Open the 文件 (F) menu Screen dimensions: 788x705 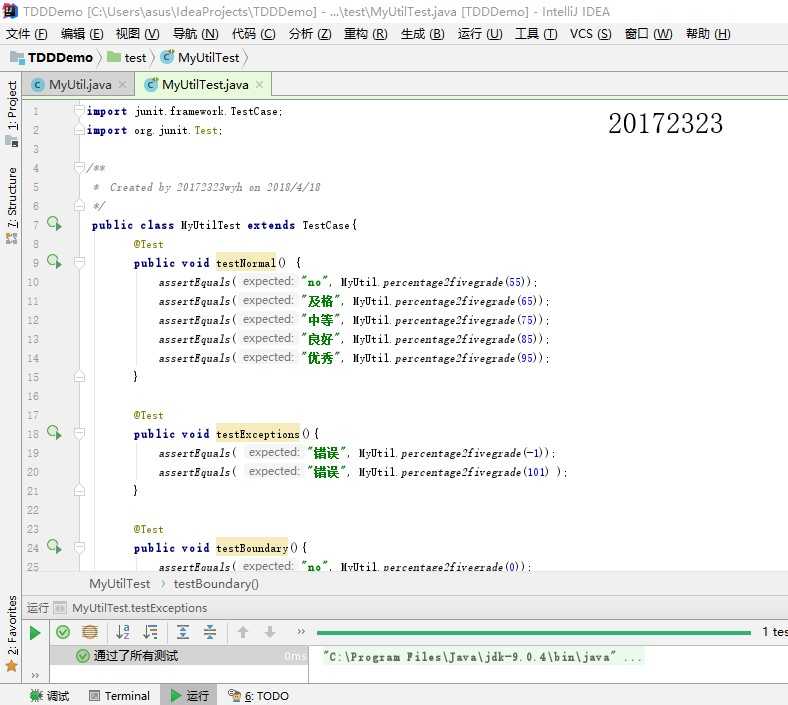pos(27,34)
